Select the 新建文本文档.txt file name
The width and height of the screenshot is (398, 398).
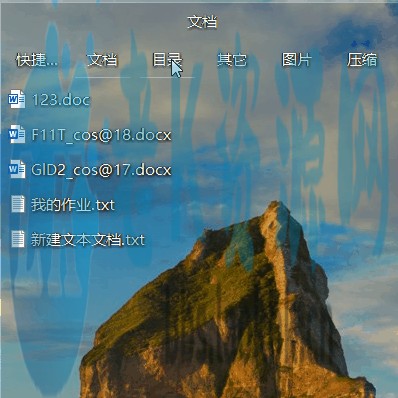(x=88, y=240)
